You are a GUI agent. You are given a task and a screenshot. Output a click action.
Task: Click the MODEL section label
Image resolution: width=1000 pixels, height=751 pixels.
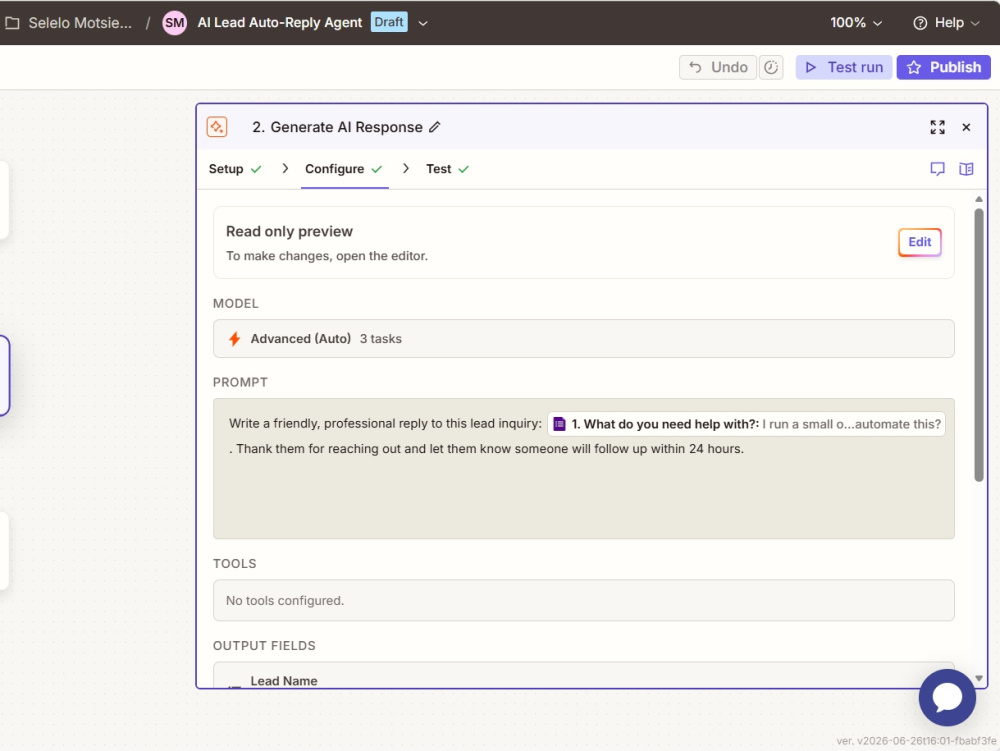236,303
